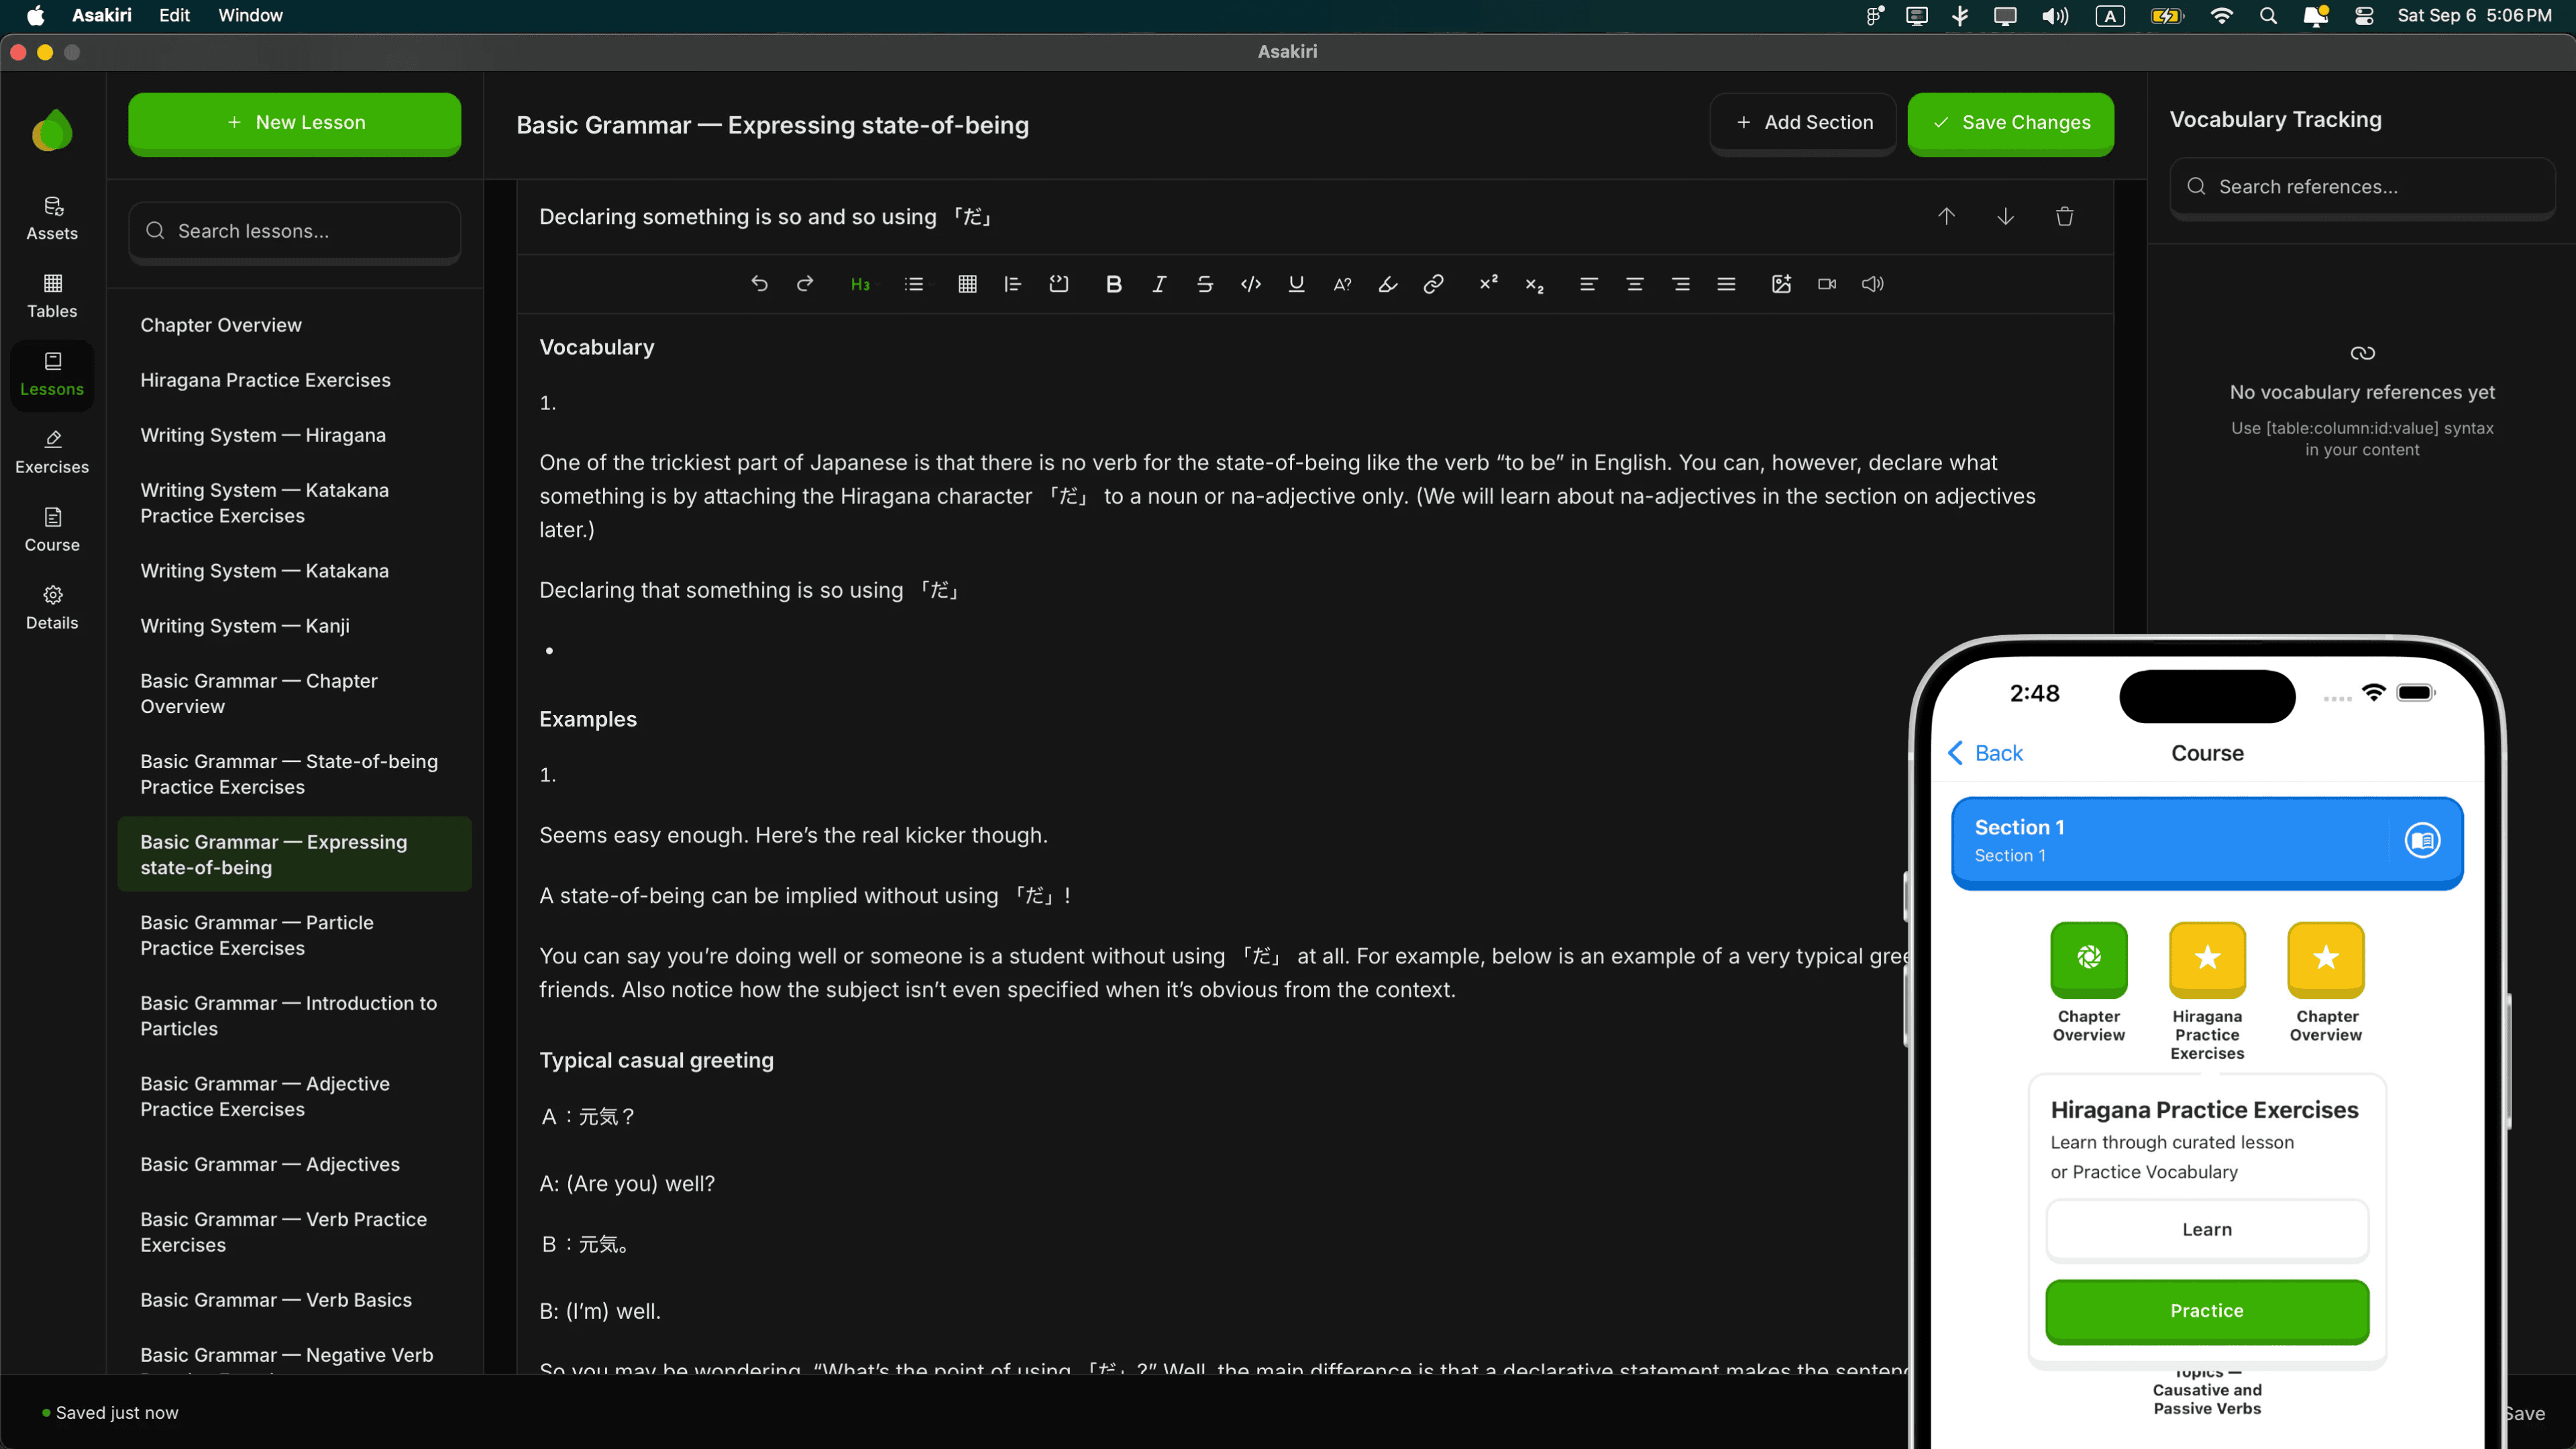
Task: Add an image with the image-plus icon
Action: pos(1781,284)
